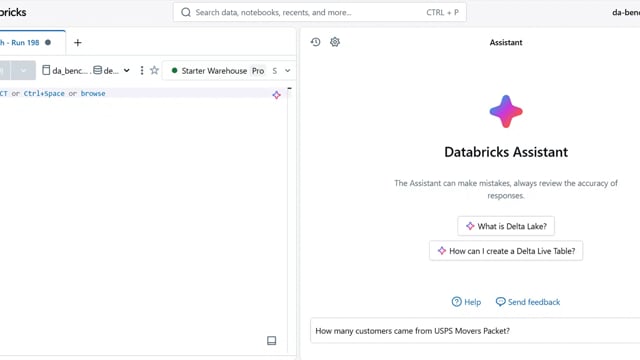Click the Assistant sparkle icon in editor
The height and width of the screenshot is (360, 640).
click(x=276, y=95)
